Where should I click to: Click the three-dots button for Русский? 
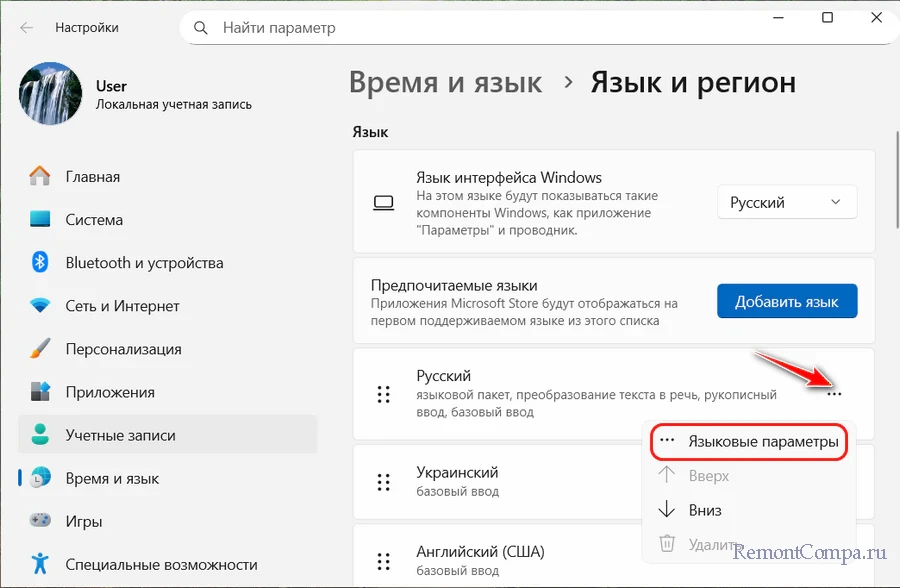[x=835, y=394]
